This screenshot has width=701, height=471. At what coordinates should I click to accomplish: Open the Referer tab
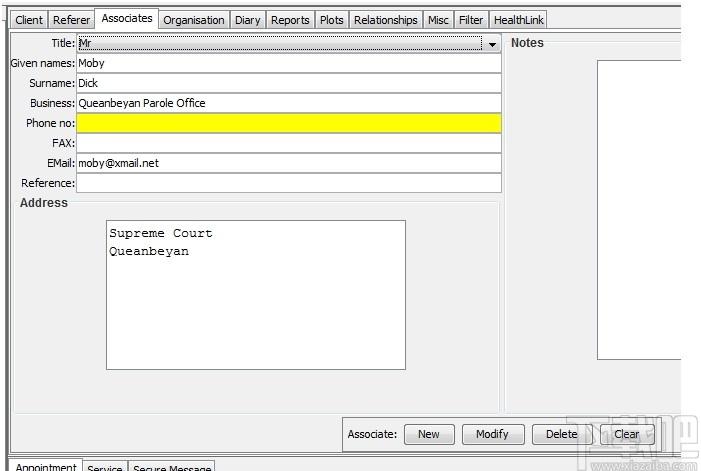coord(71,20)
